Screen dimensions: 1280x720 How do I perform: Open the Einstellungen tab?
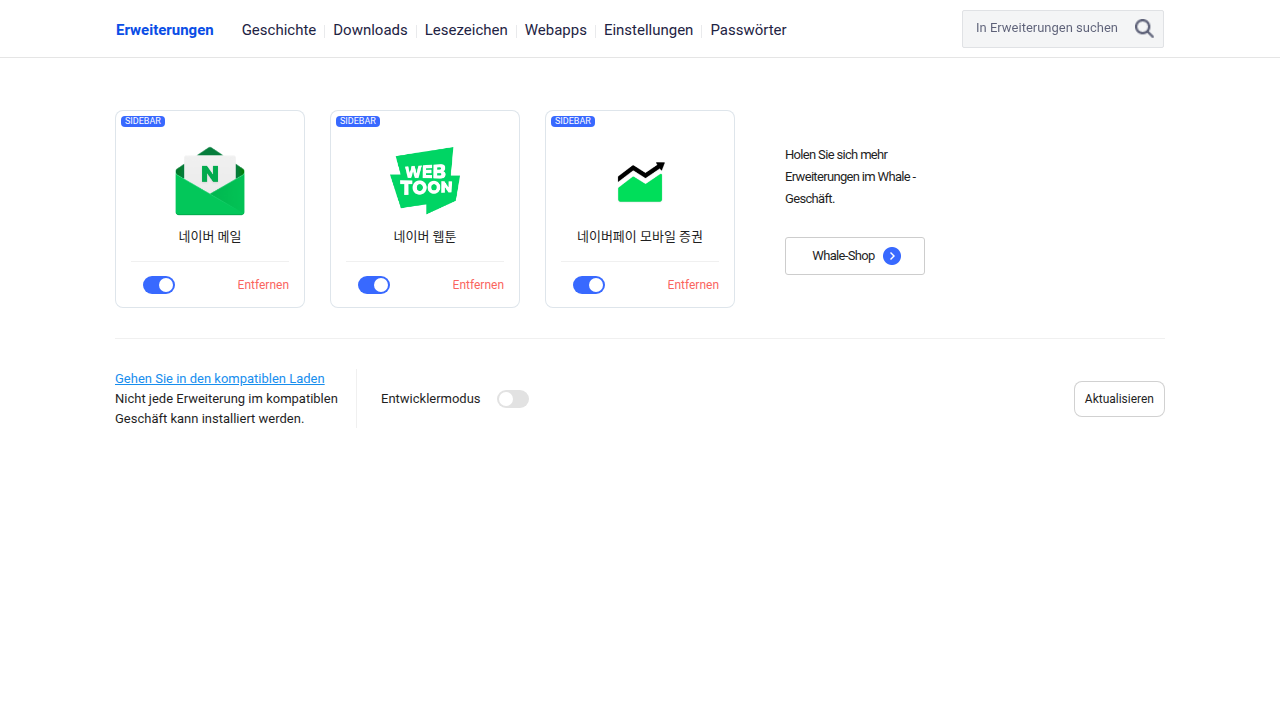tap(648, 30)
